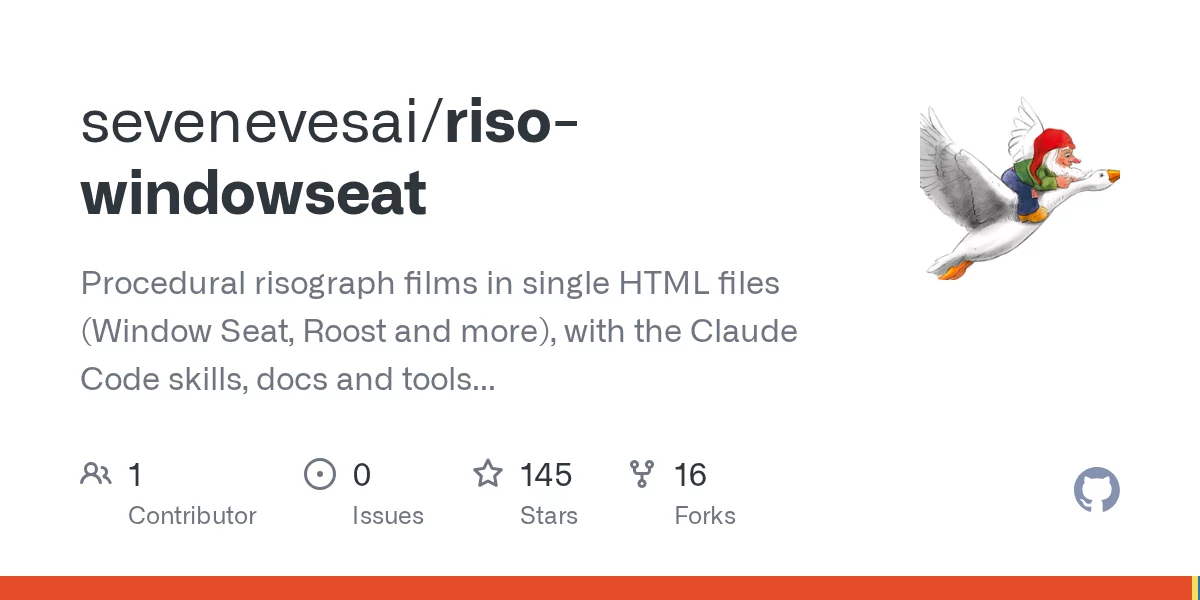Click the Issues label
1200x600 pixels.
pyautogui.click(x=388, y=516)
